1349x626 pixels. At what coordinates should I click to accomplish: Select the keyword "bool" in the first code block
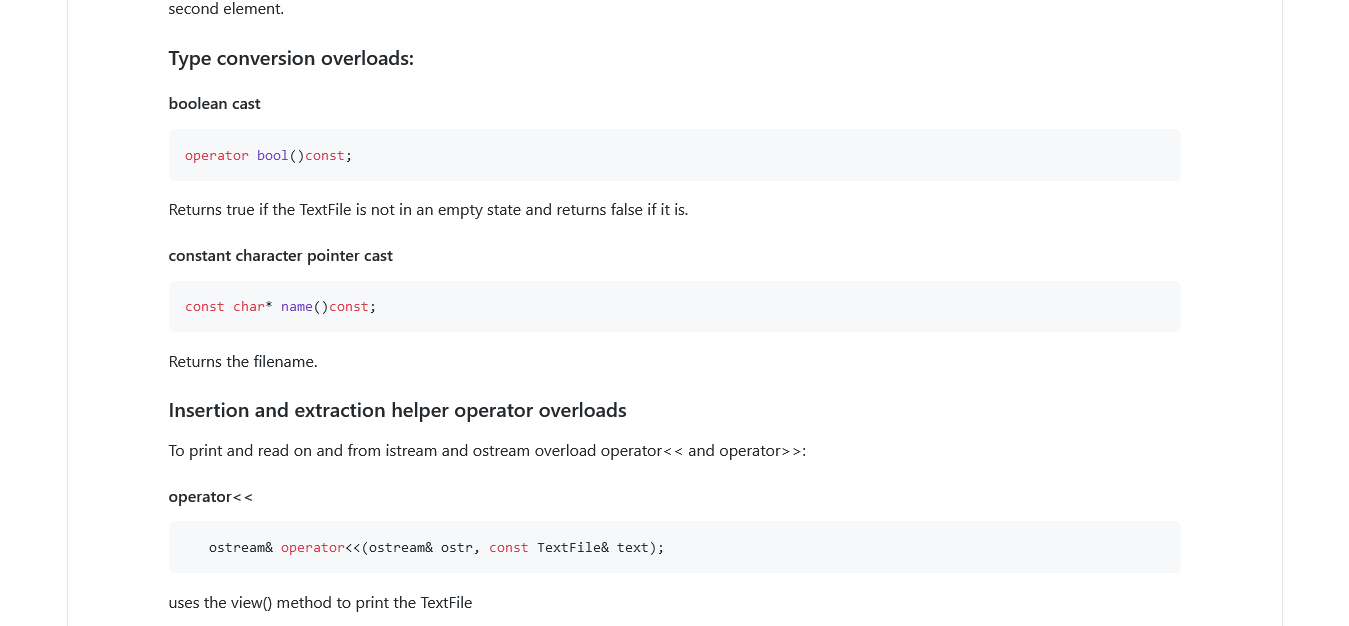point(272,155)
